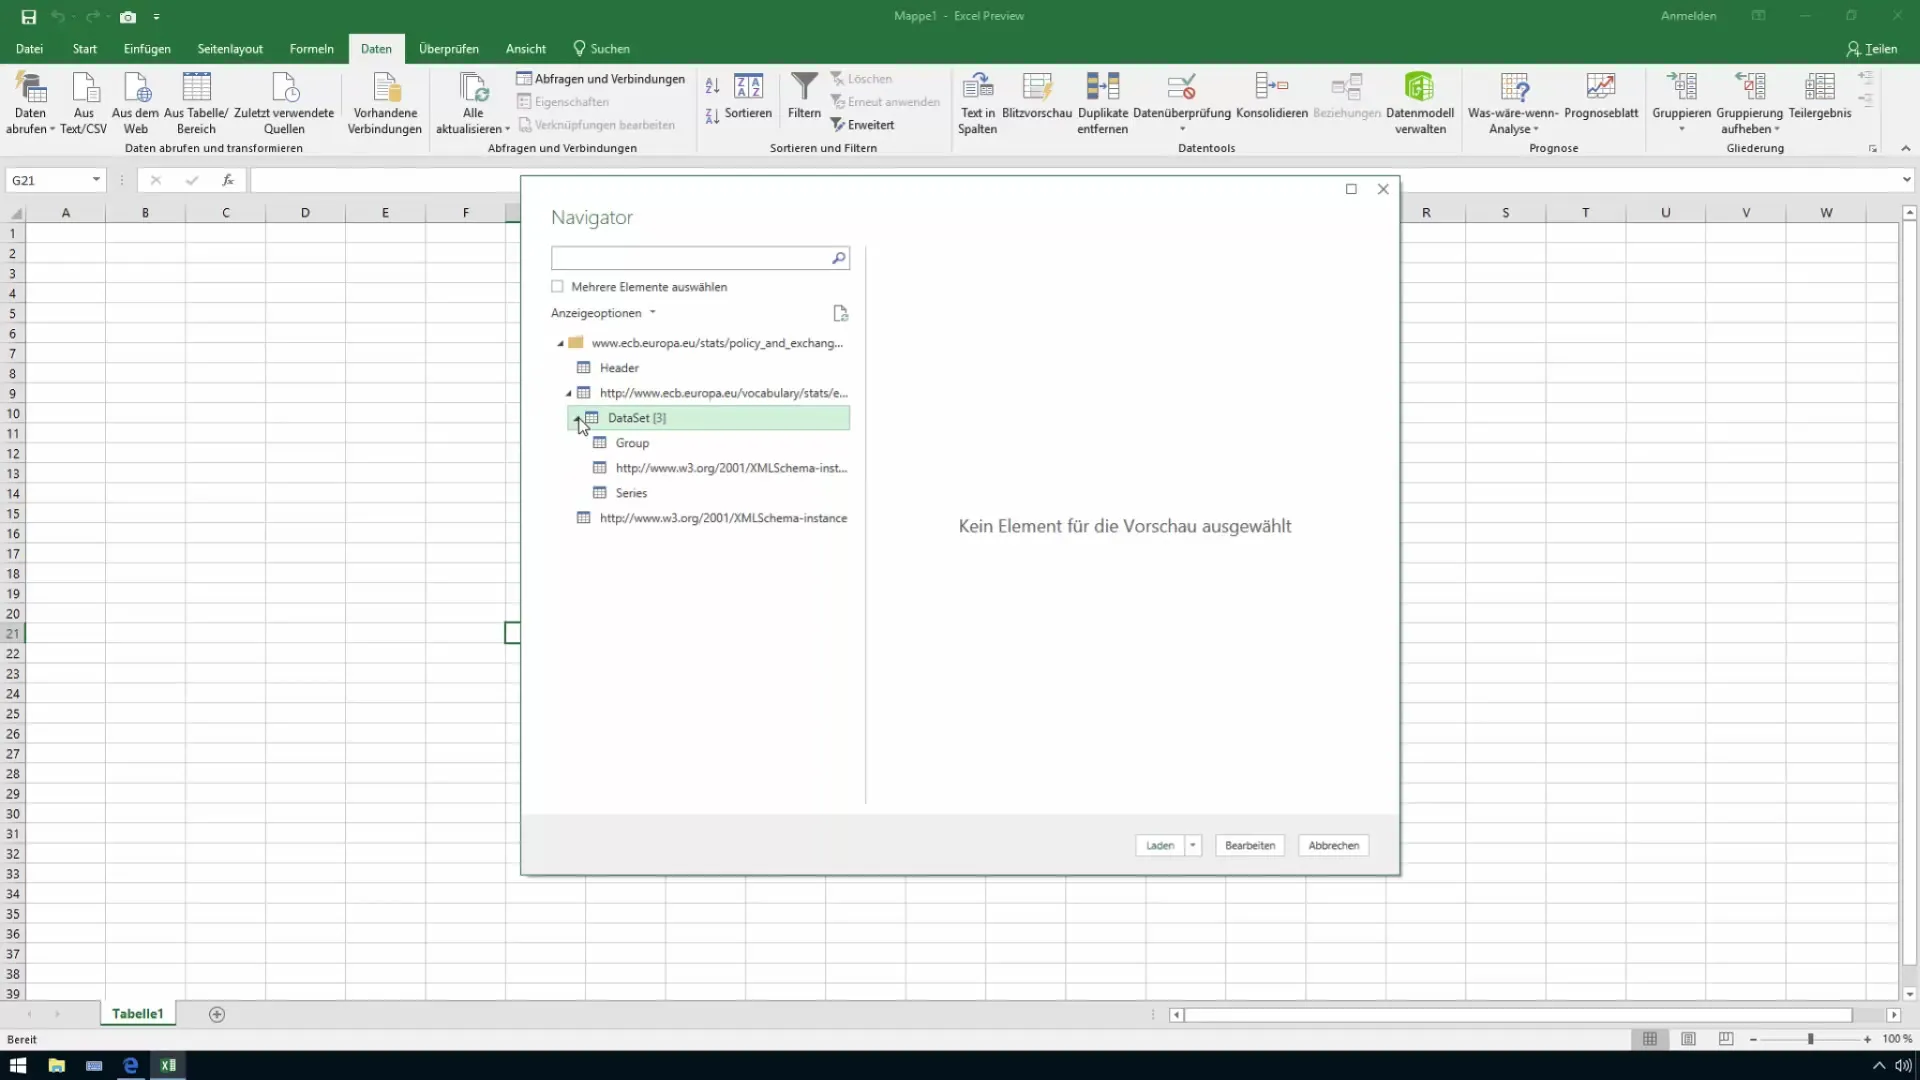
Task: Open Zuletzt verwendete Quellen
Action: click(284, 103)
